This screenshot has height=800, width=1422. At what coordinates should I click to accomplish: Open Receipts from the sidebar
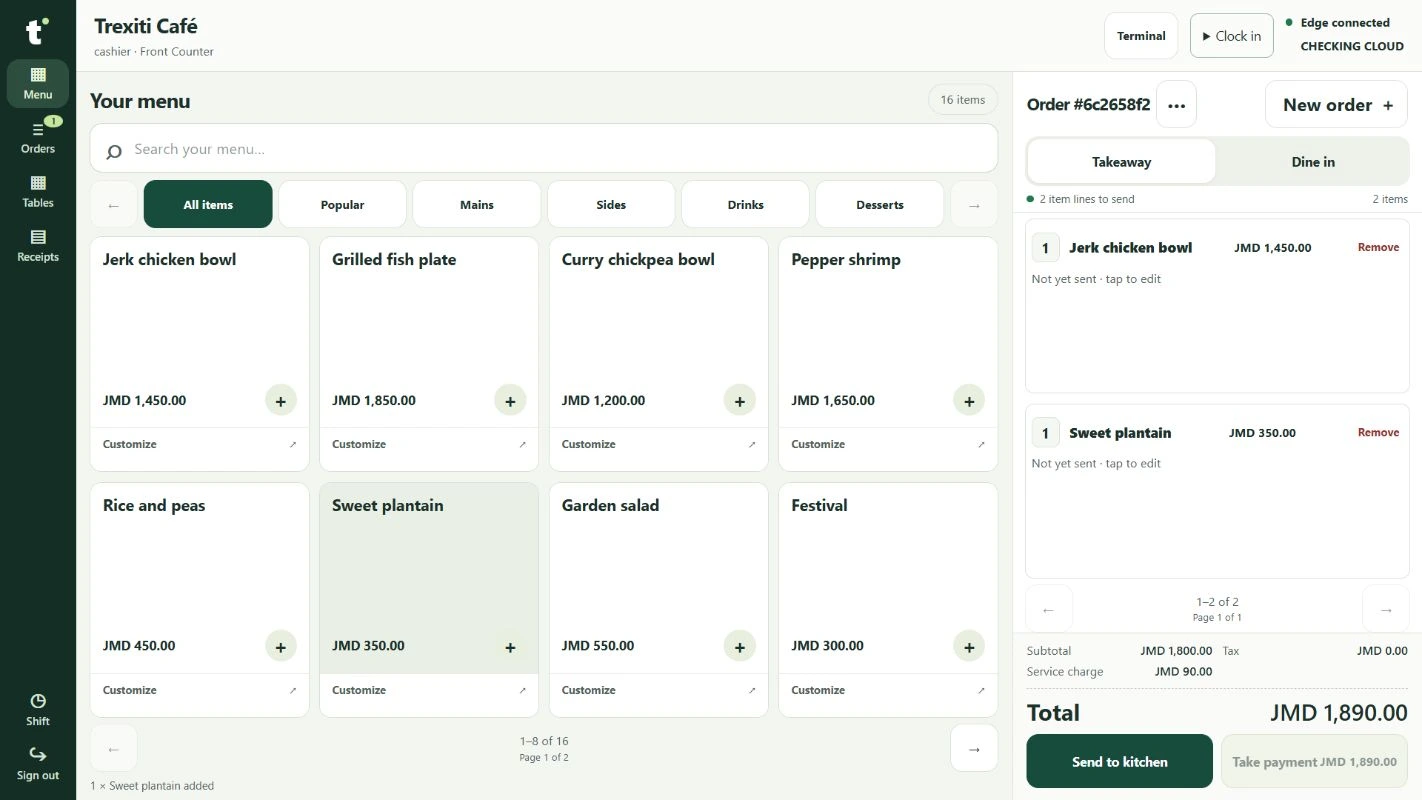tap(38, 245)
